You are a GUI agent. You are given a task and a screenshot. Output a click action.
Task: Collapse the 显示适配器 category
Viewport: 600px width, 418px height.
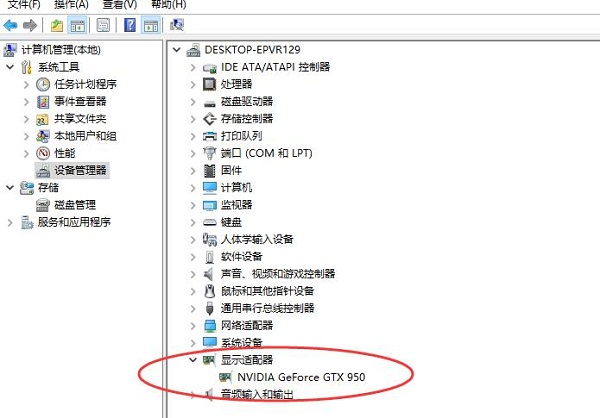[193, 360]
